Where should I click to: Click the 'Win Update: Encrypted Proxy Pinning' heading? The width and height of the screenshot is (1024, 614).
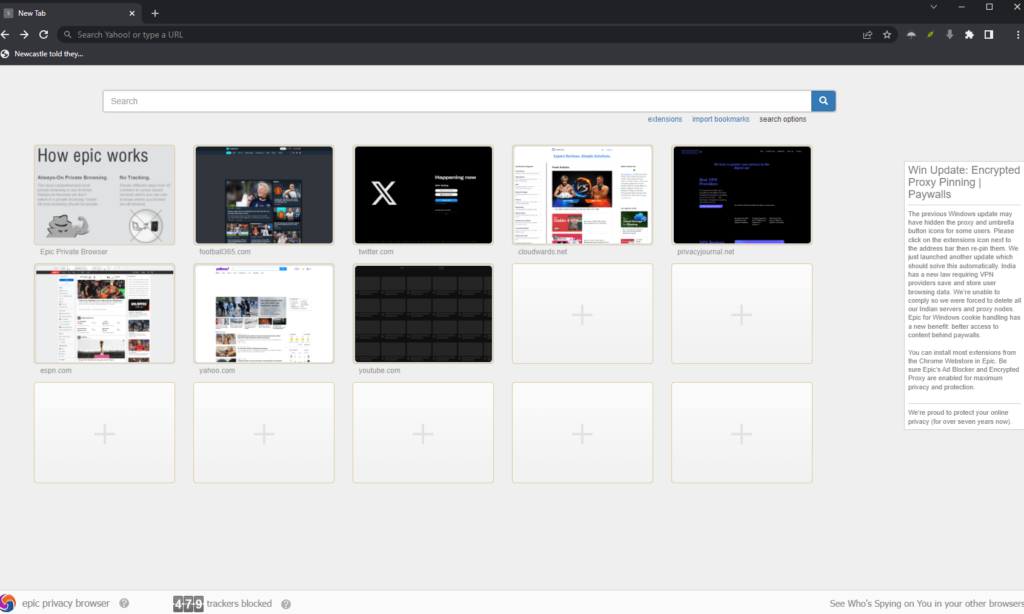tap(964, 182)
